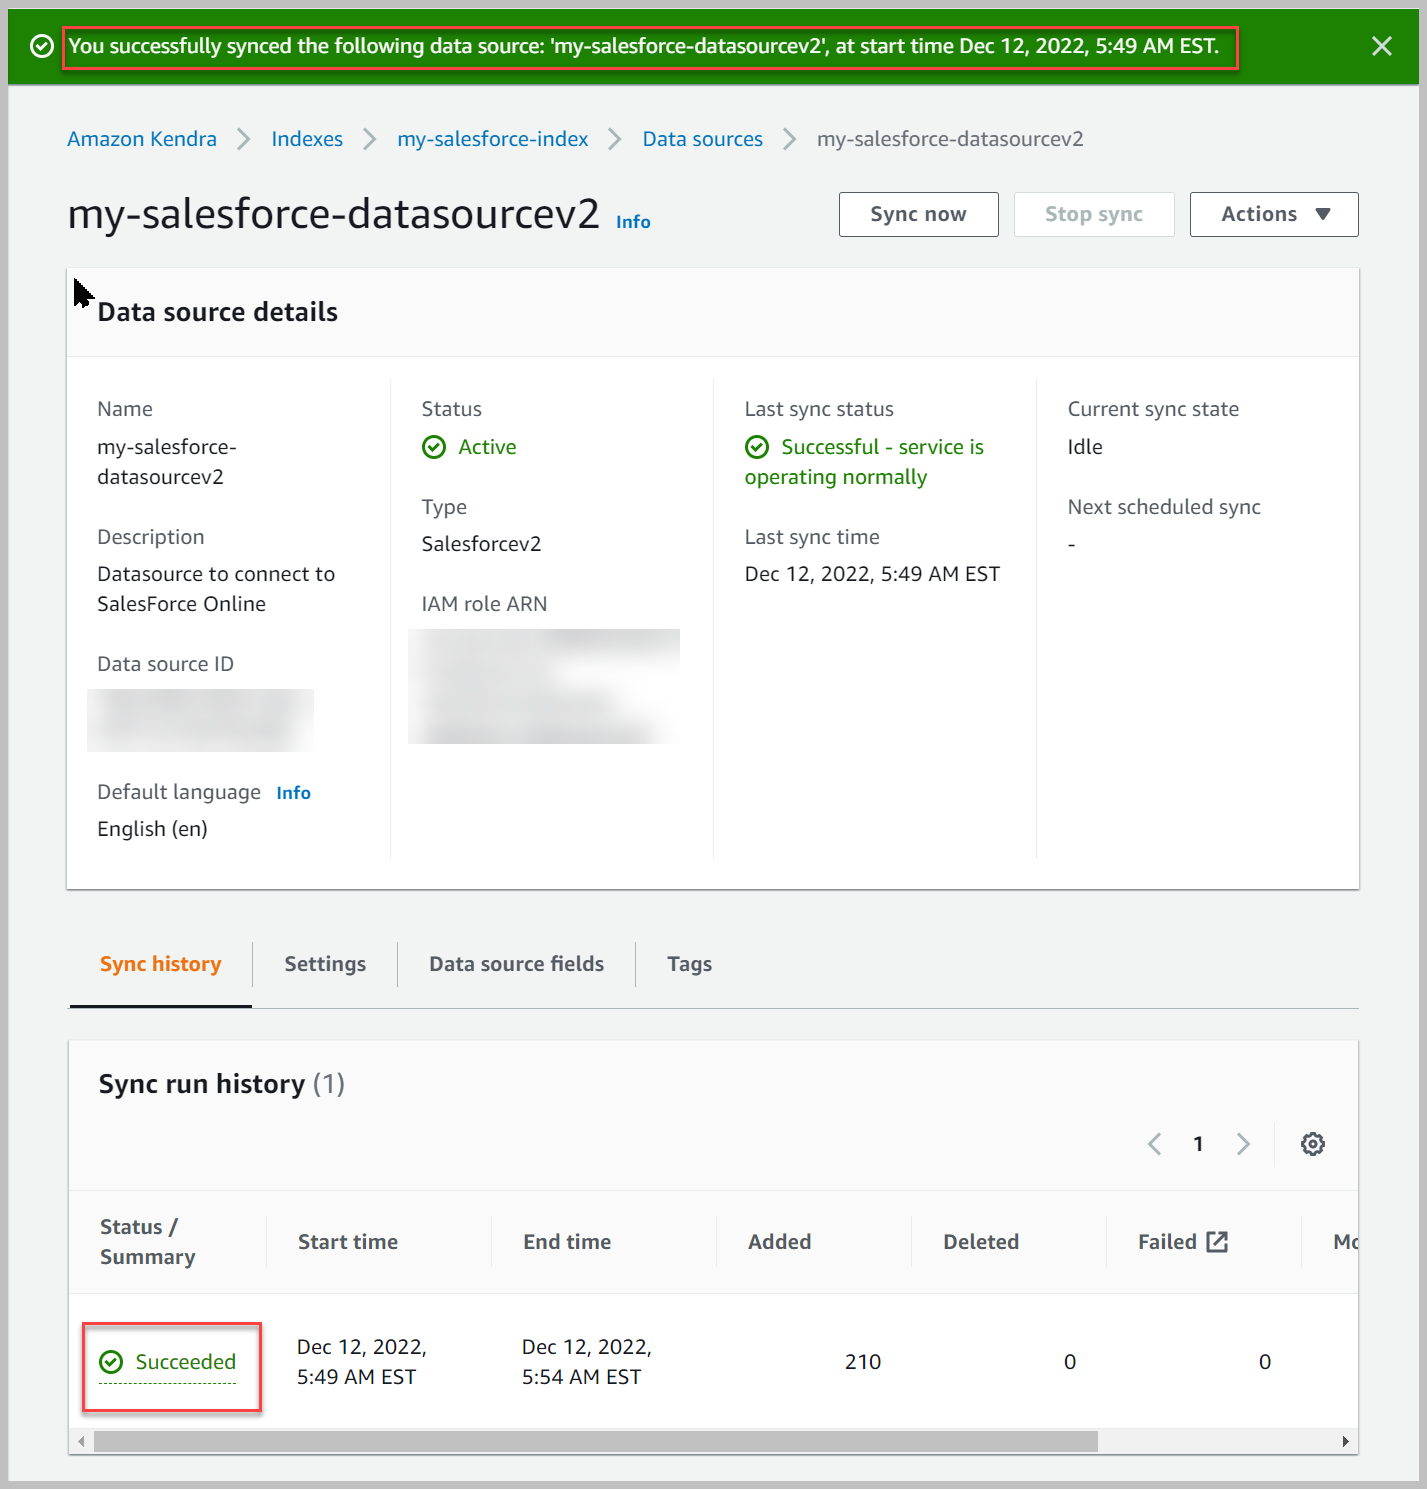Screen dimensions: 1427x1489
Task: Open the table preferences gear icon
Action: click(1312, 1144)
